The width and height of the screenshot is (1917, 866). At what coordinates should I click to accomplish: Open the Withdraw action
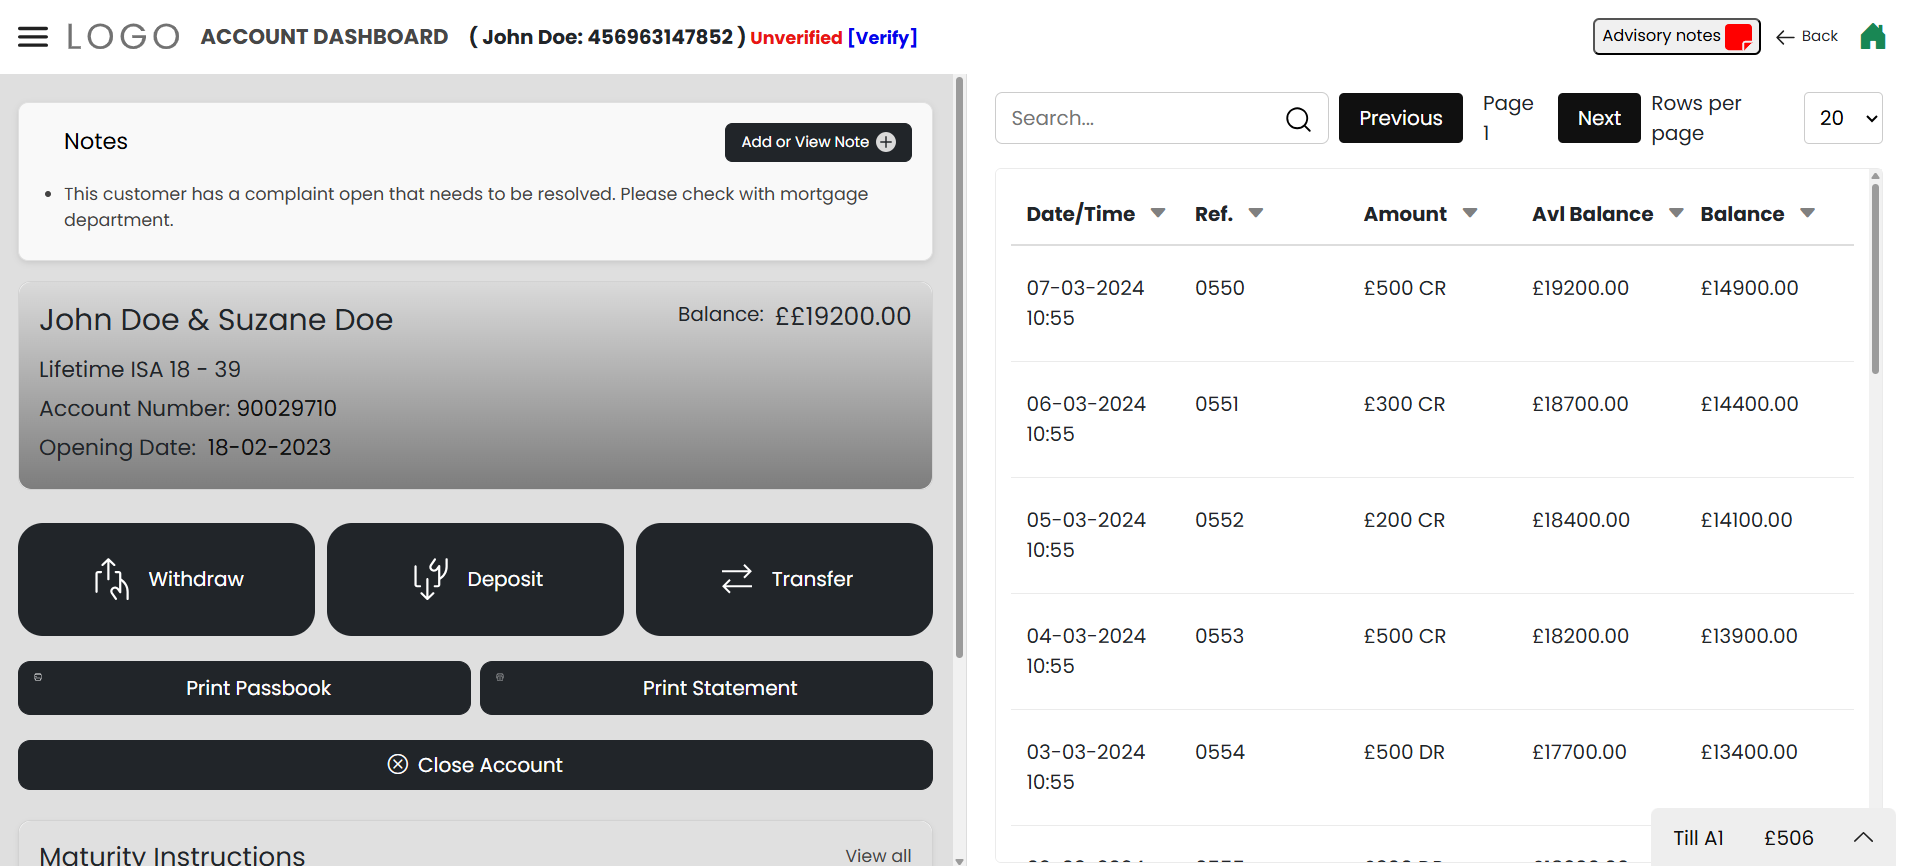click(166, 579)
